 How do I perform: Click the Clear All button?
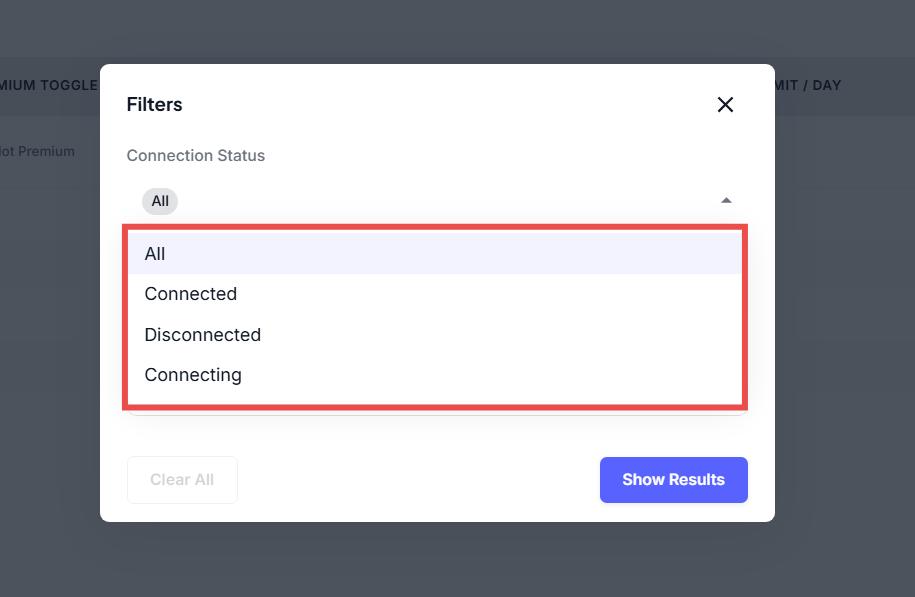pyautogui.click(x=182, y=480)
